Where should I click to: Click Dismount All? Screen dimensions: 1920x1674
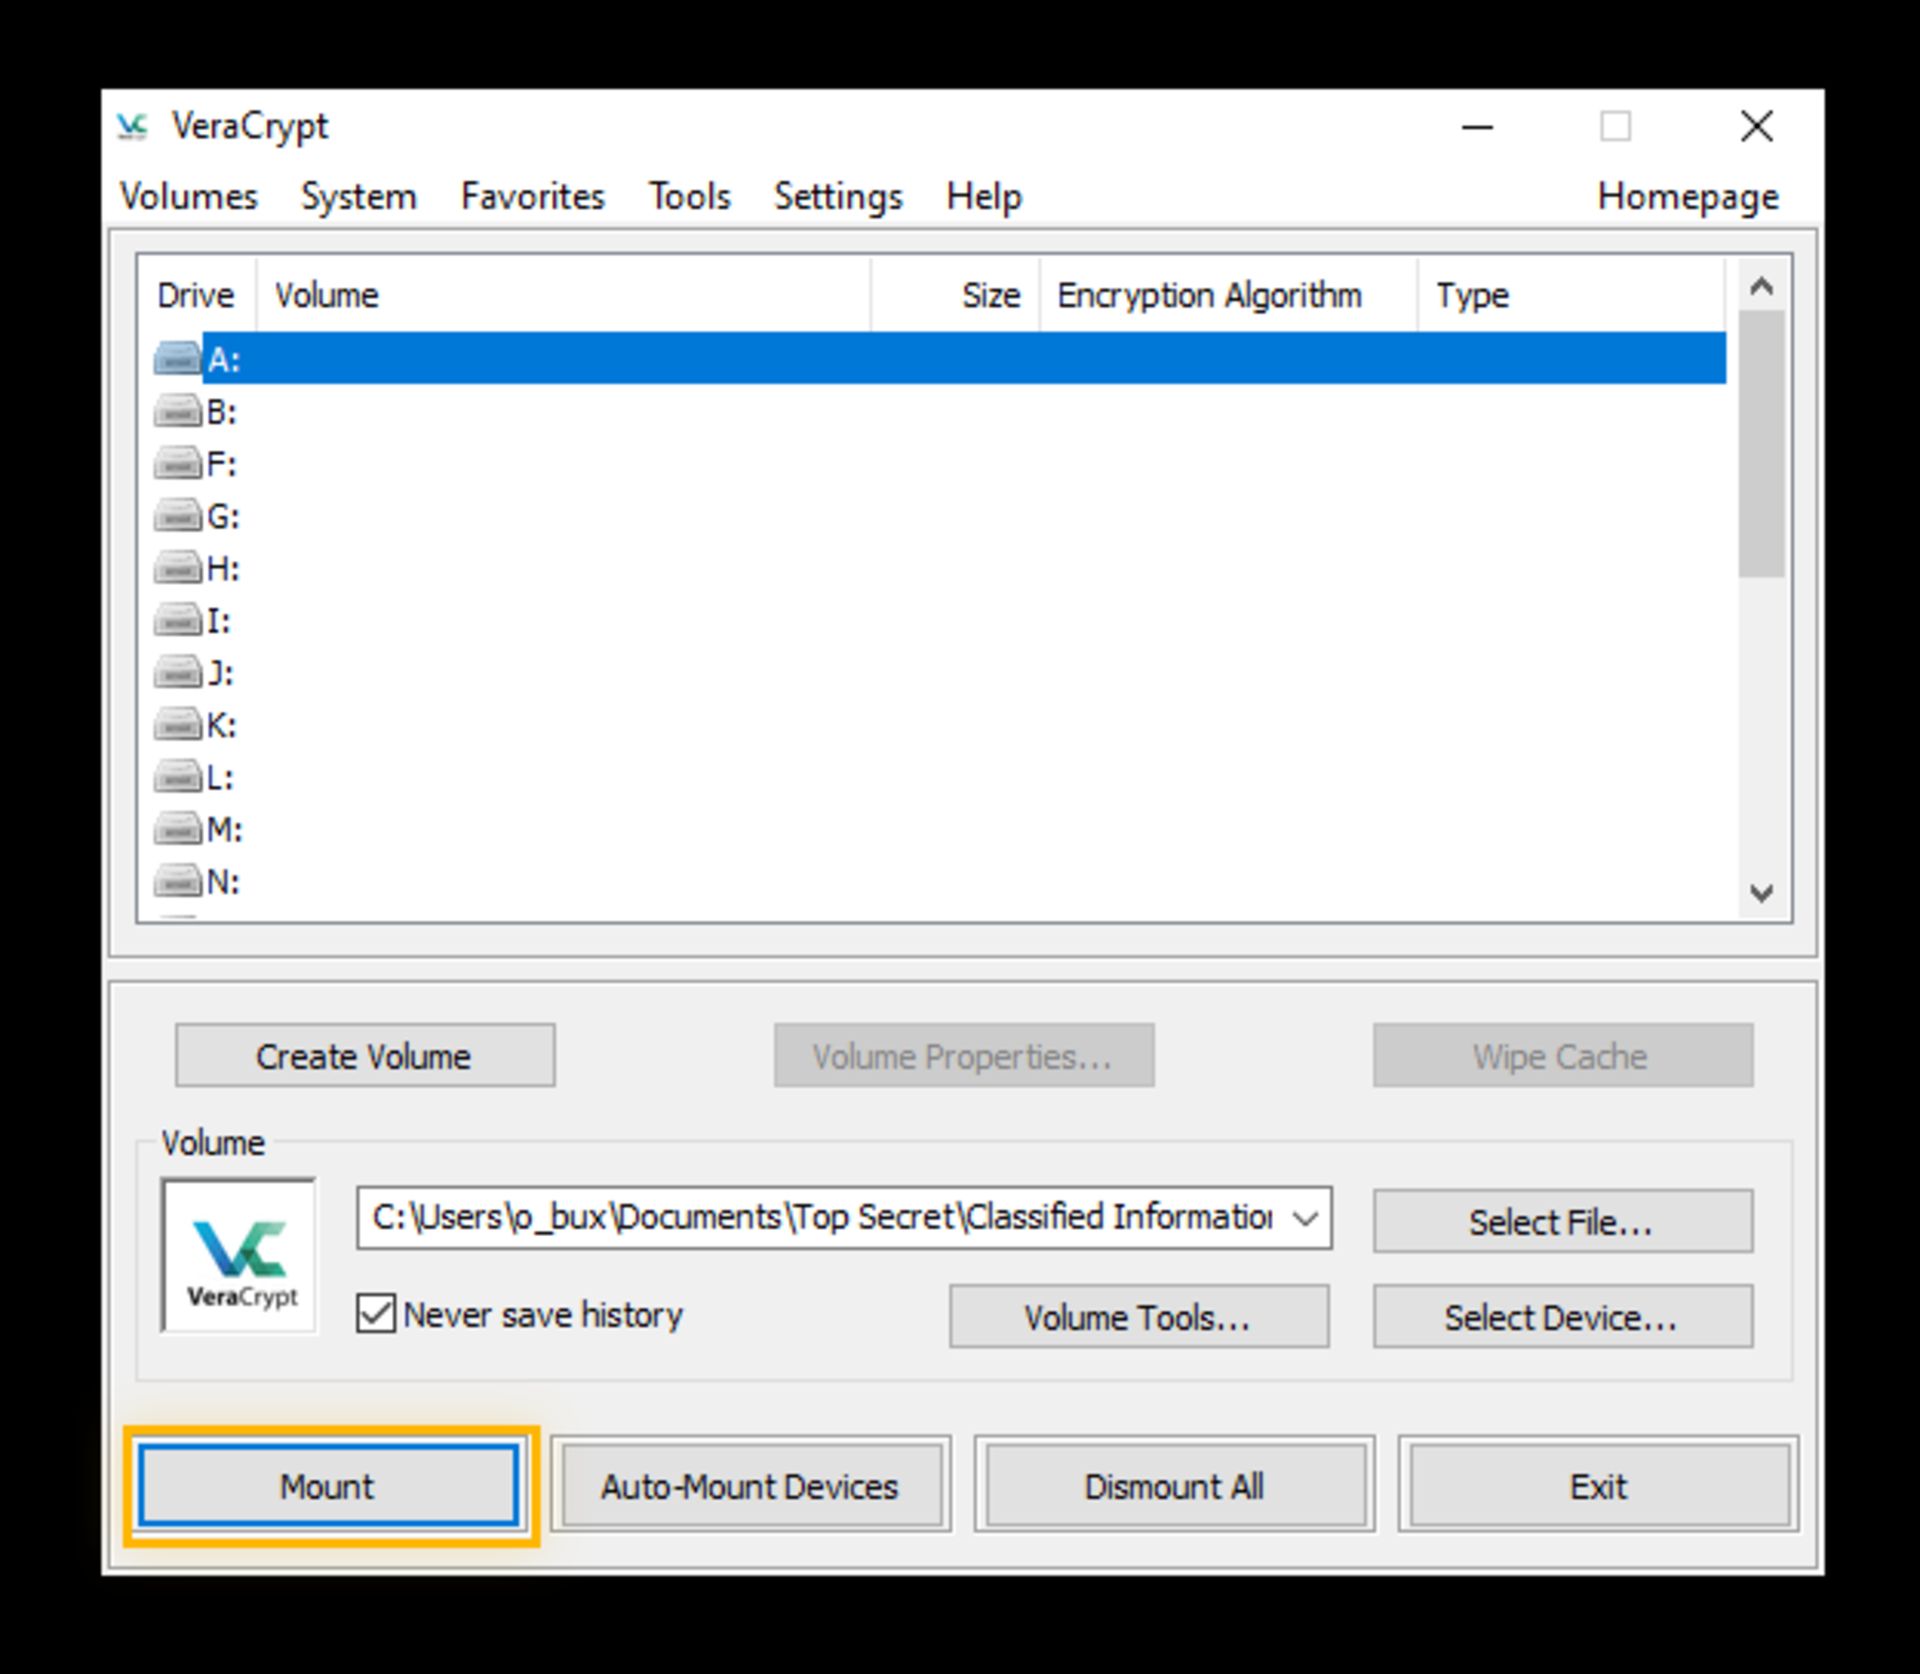click(1175, 1486)
